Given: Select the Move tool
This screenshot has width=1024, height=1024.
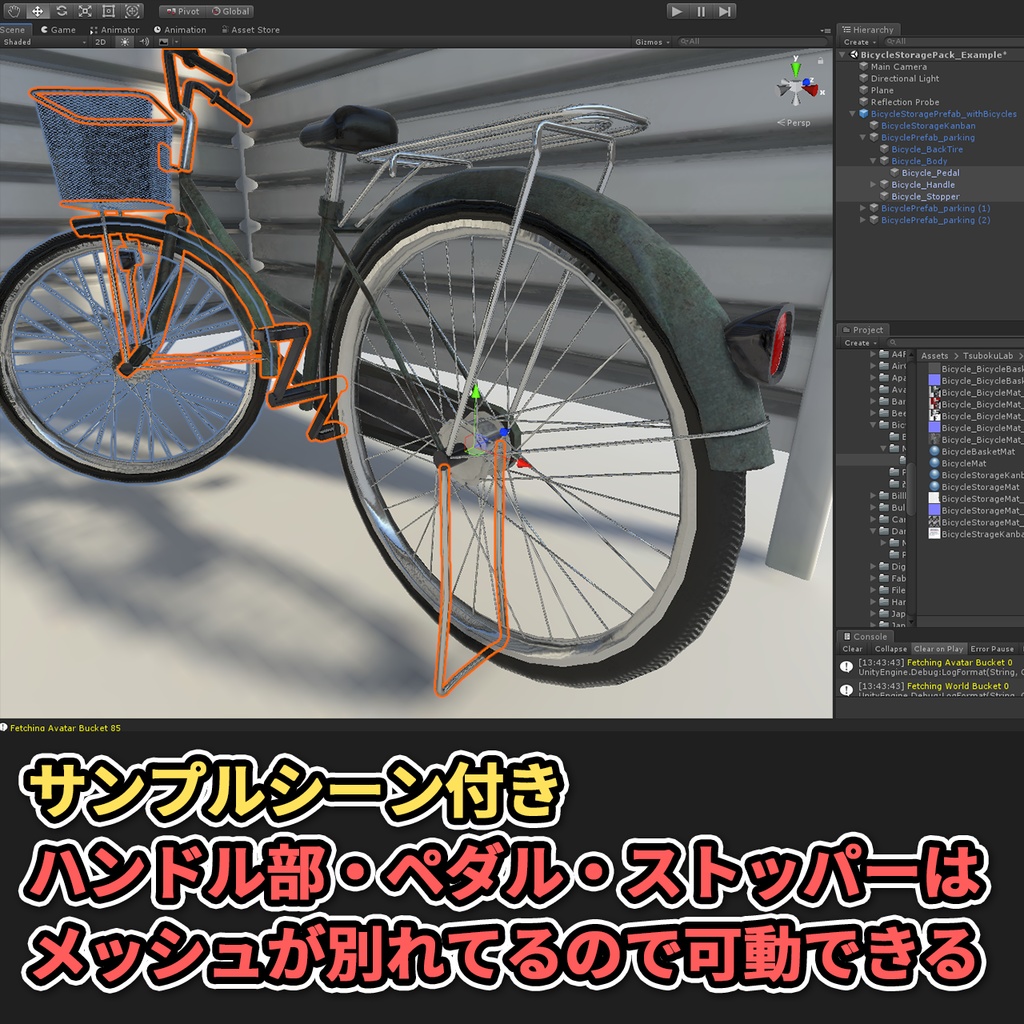Looking at the screenshot, I should (38, 11).
